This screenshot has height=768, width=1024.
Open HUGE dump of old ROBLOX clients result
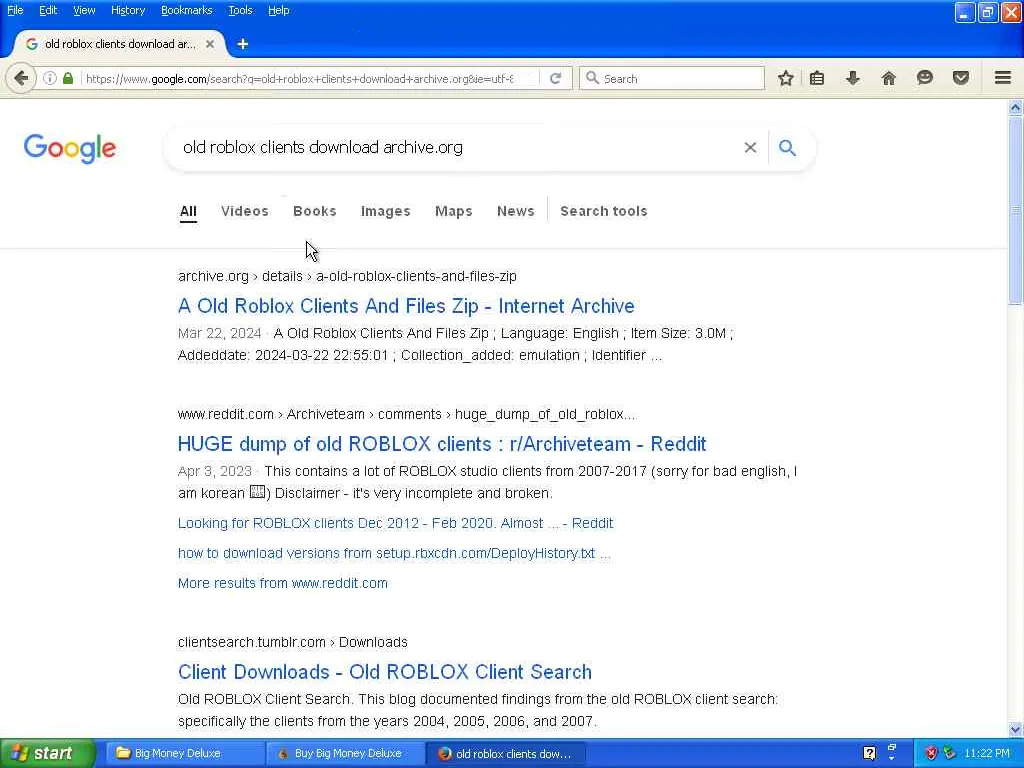[442, 444]
